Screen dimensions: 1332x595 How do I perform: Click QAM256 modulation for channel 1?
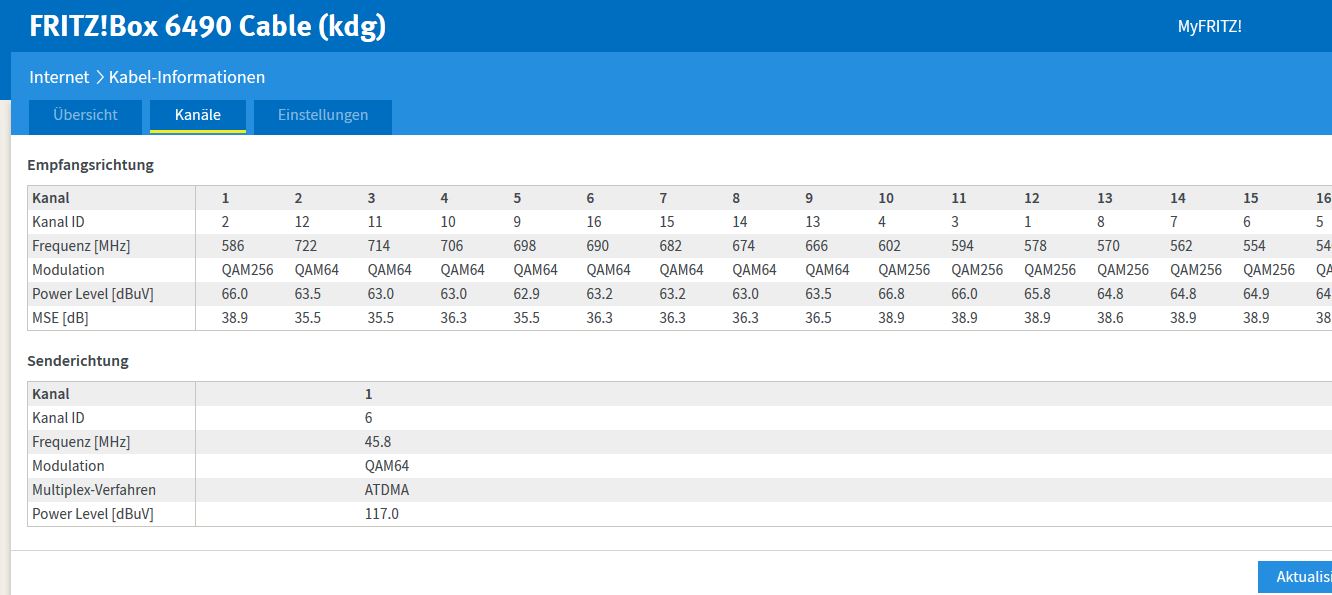248,270
